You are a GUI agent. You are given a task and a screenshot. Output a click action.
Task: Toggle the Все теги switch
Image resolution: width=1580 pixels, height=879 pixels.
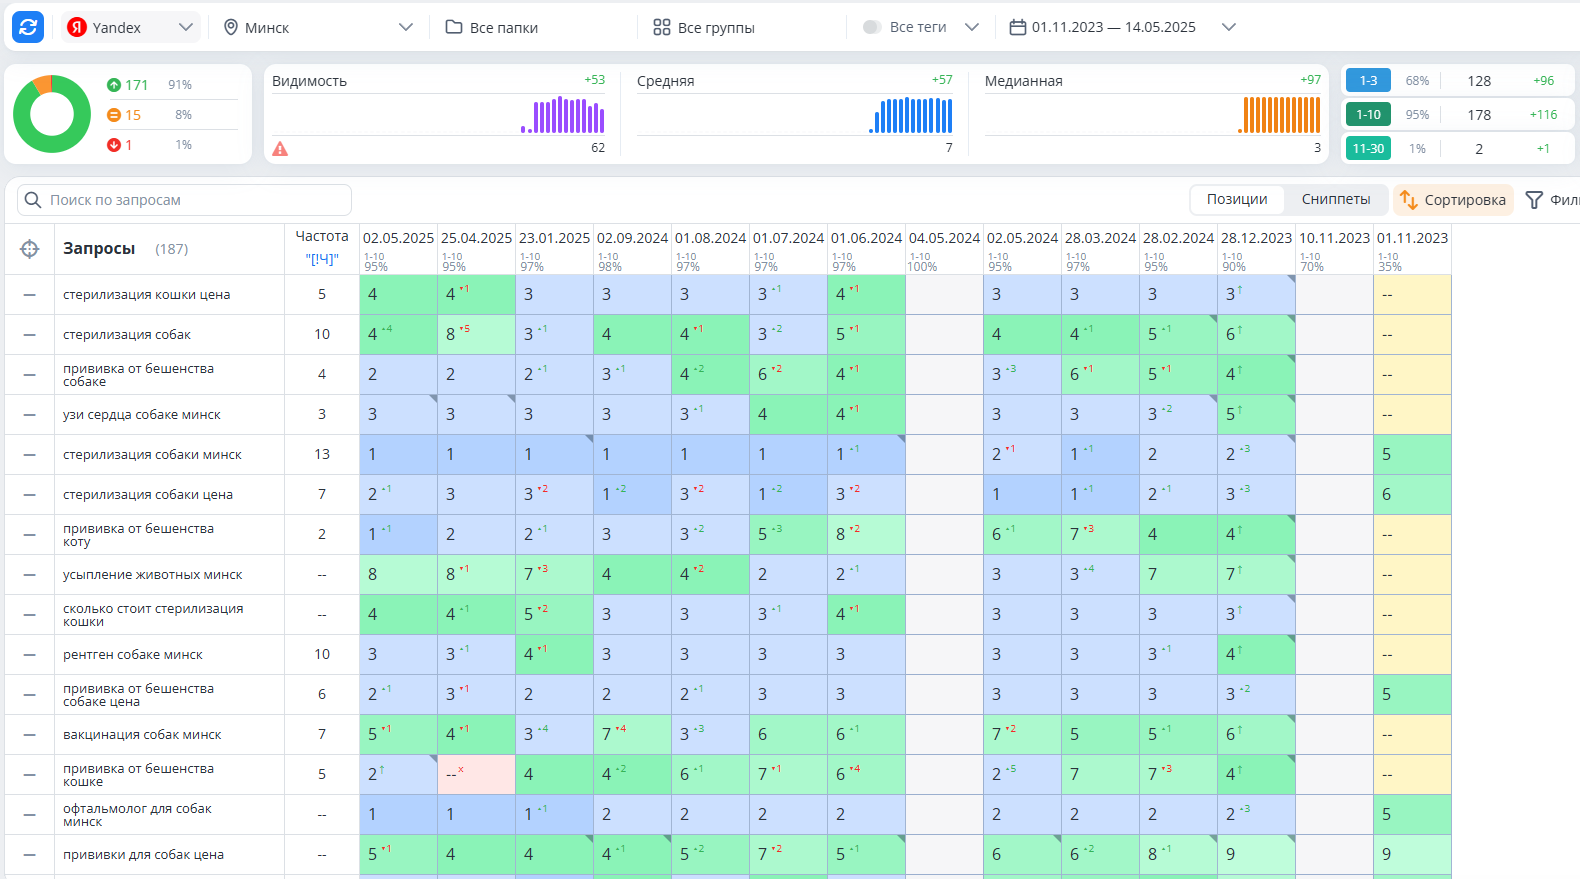click(872, 27)
